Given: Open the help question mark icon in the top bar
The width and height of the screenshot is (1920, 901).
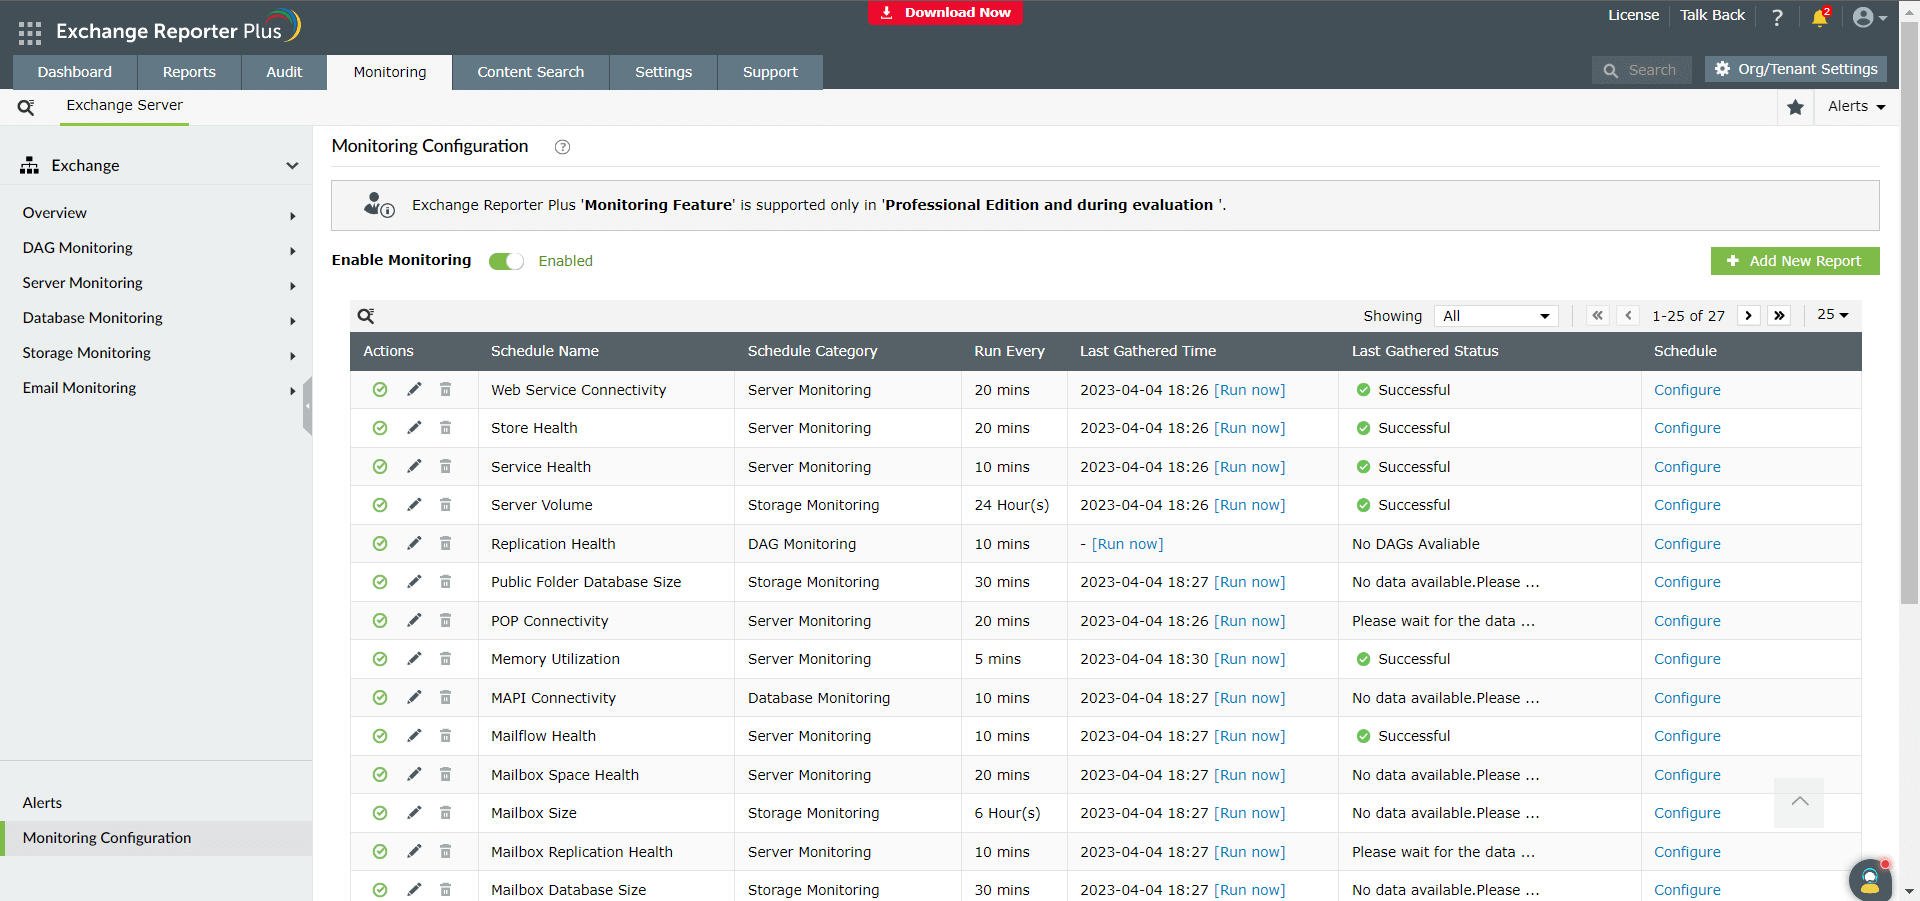Looking at the screenshot, I should [1777, 16].
